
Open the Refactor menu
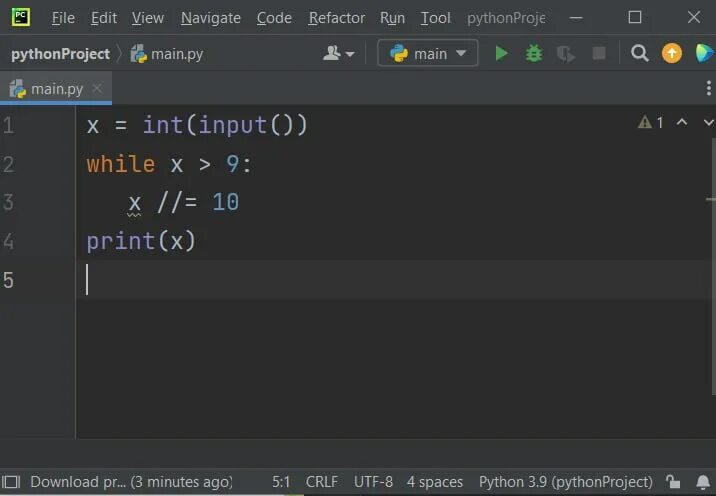click(x=337, y=18)
